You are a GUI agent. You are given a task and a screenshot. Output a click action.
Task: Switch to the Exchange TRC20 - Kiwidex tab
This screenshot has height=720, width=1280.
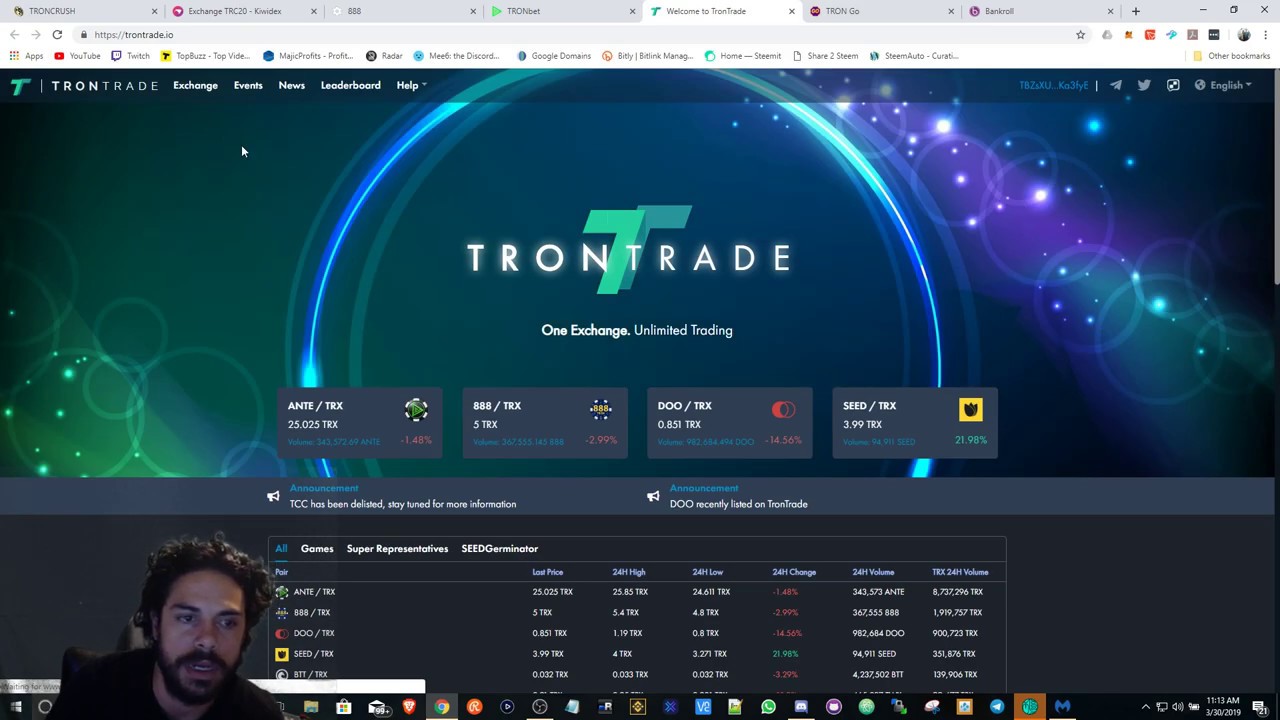click(241, 11)
